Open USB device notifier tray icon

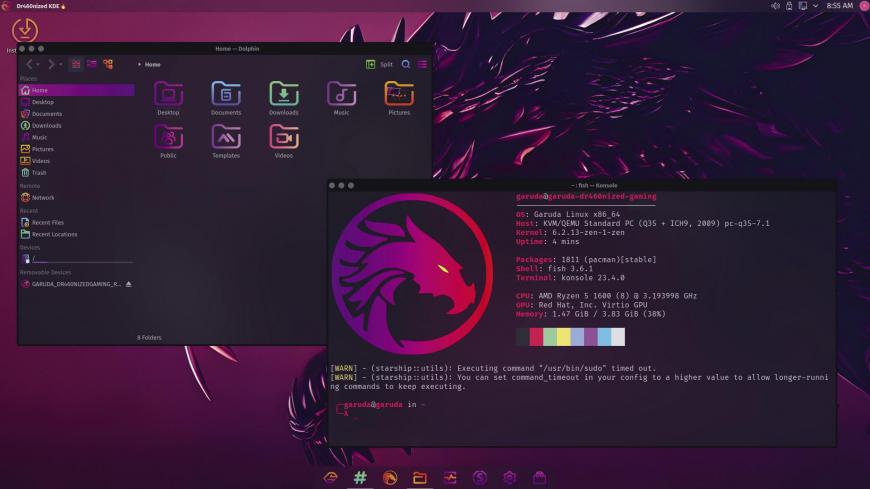(x=789, y=6)
